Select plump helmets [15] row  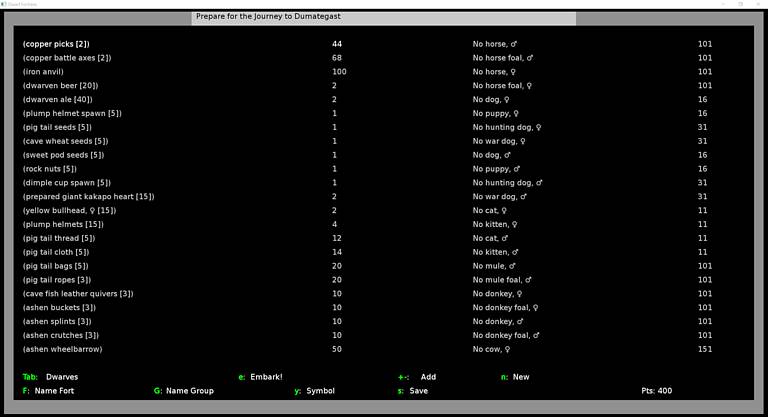(63, 224)
